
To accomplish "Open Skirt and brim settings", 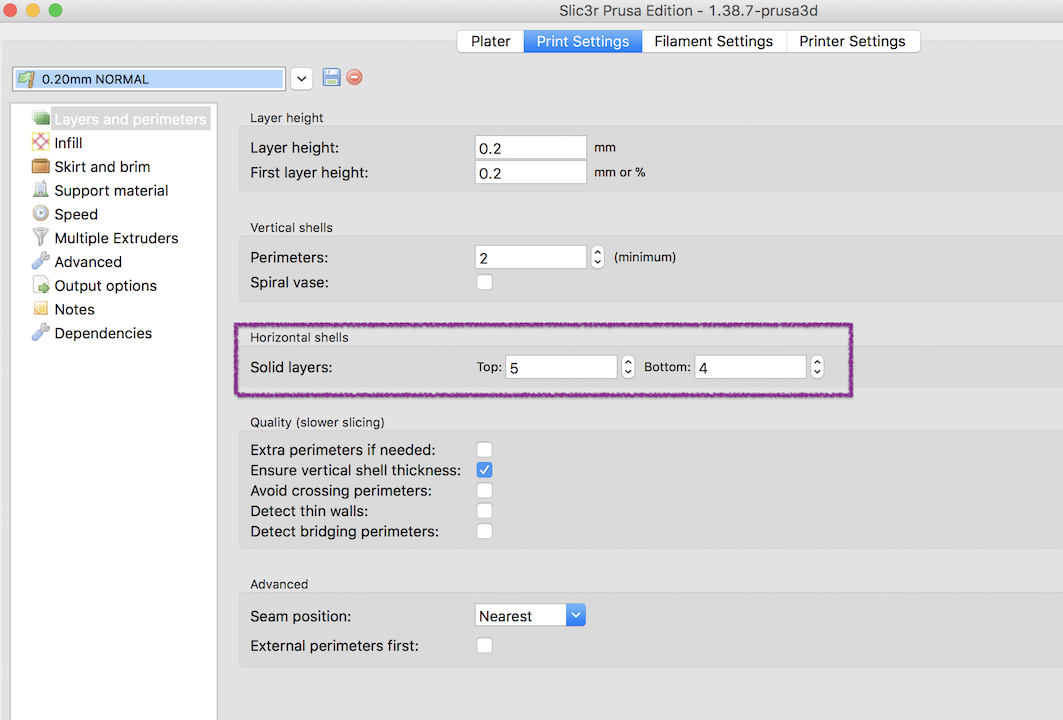I will [101, 167].
